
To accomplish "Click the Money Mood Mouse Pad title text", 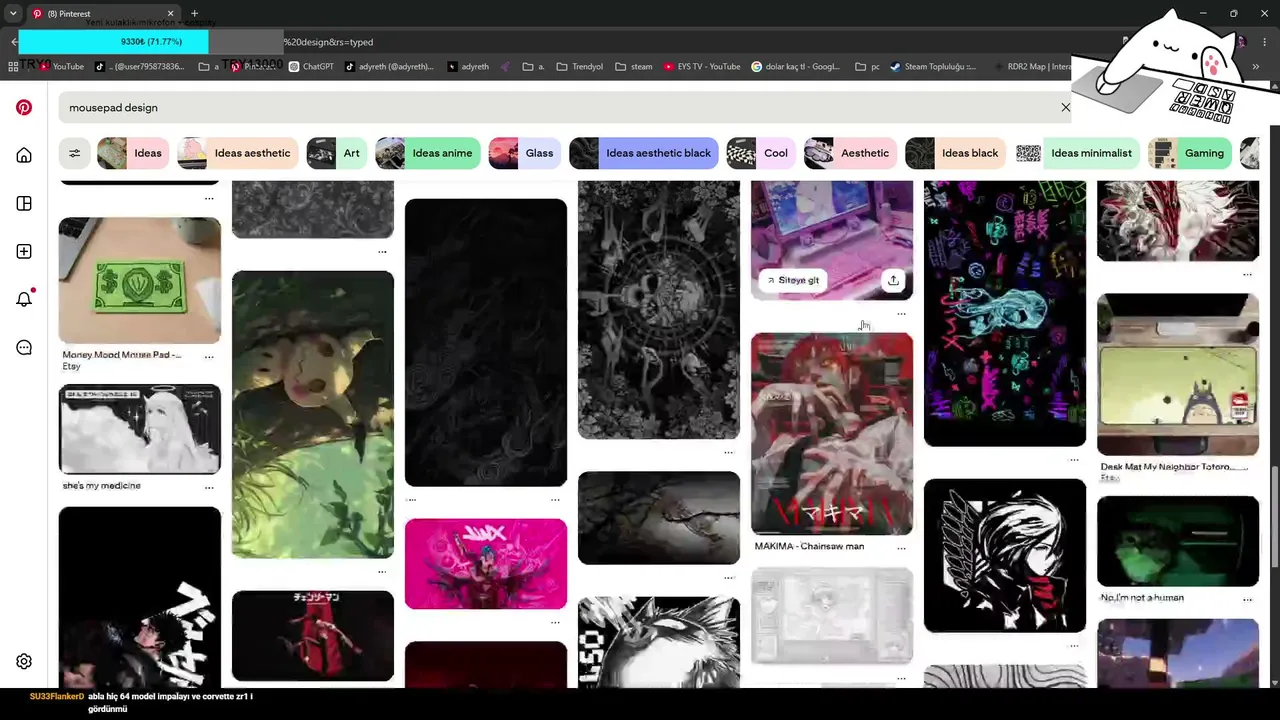I will pyautogui.click(x=122, y=355).
